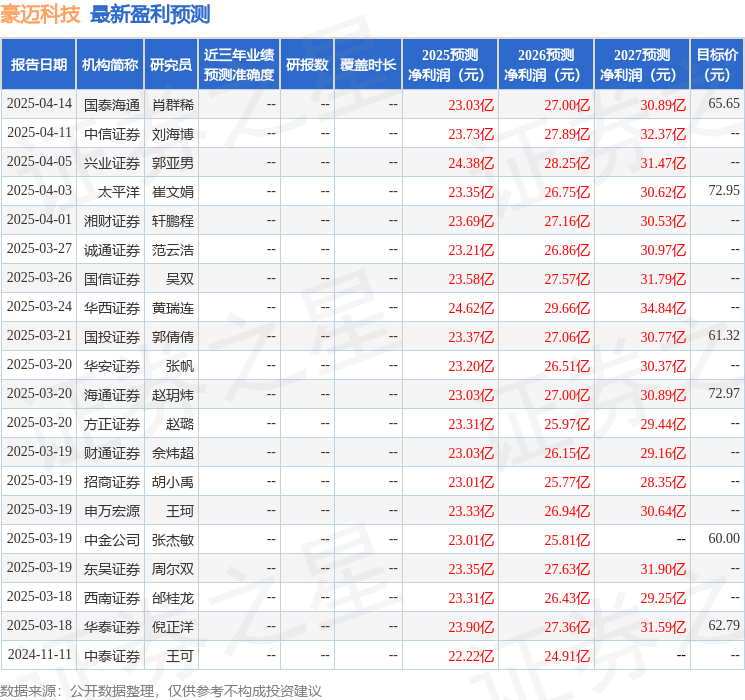Screen dimensions: 745x700
Task: Click the 2025预测净利润 column header
Action: (x=450, y=64)
